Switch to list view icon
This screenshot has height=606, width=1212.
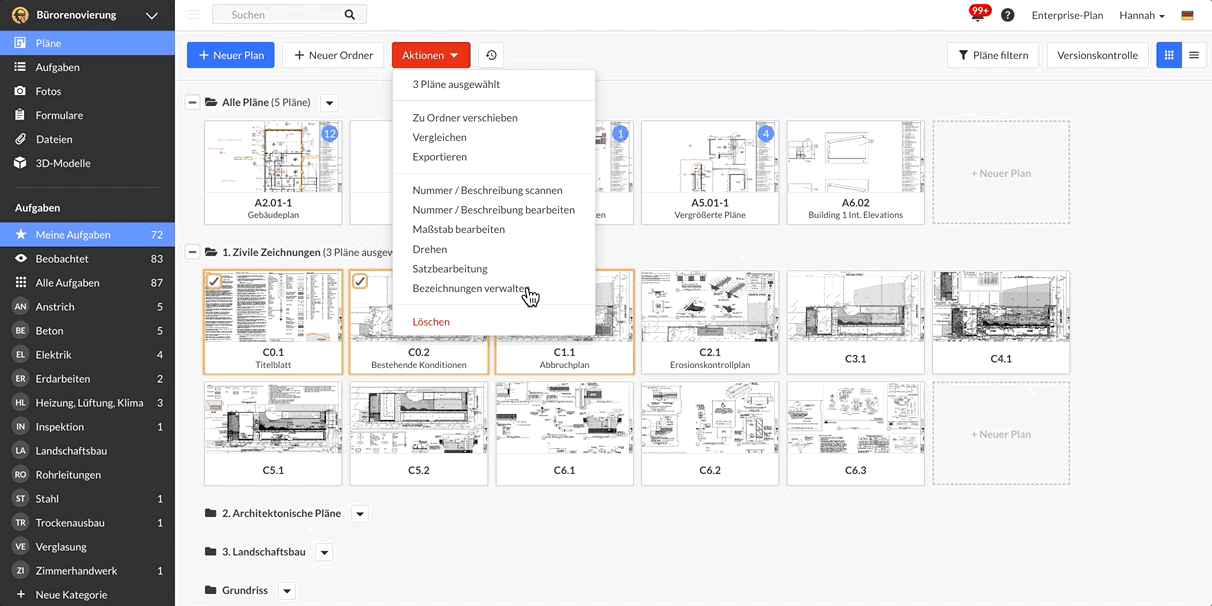(1194, 55)
